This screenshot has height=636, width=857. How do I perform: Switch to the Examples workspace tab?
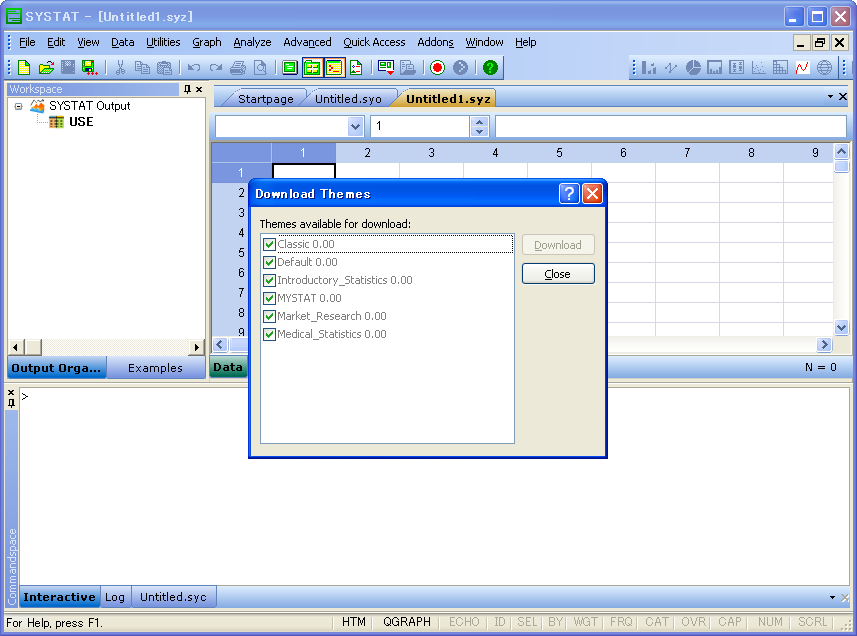point(155,368)
